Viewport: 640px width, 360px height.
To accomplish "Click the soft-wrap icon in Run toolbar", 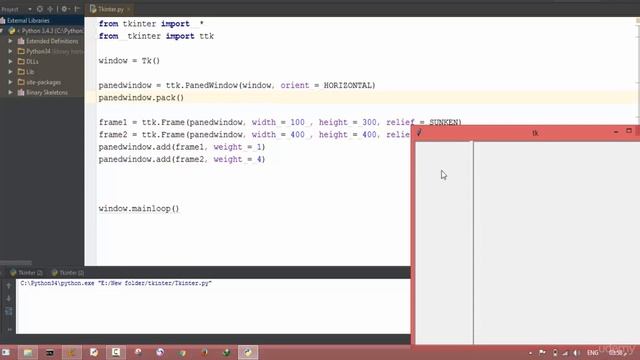I will pos(9,312).
